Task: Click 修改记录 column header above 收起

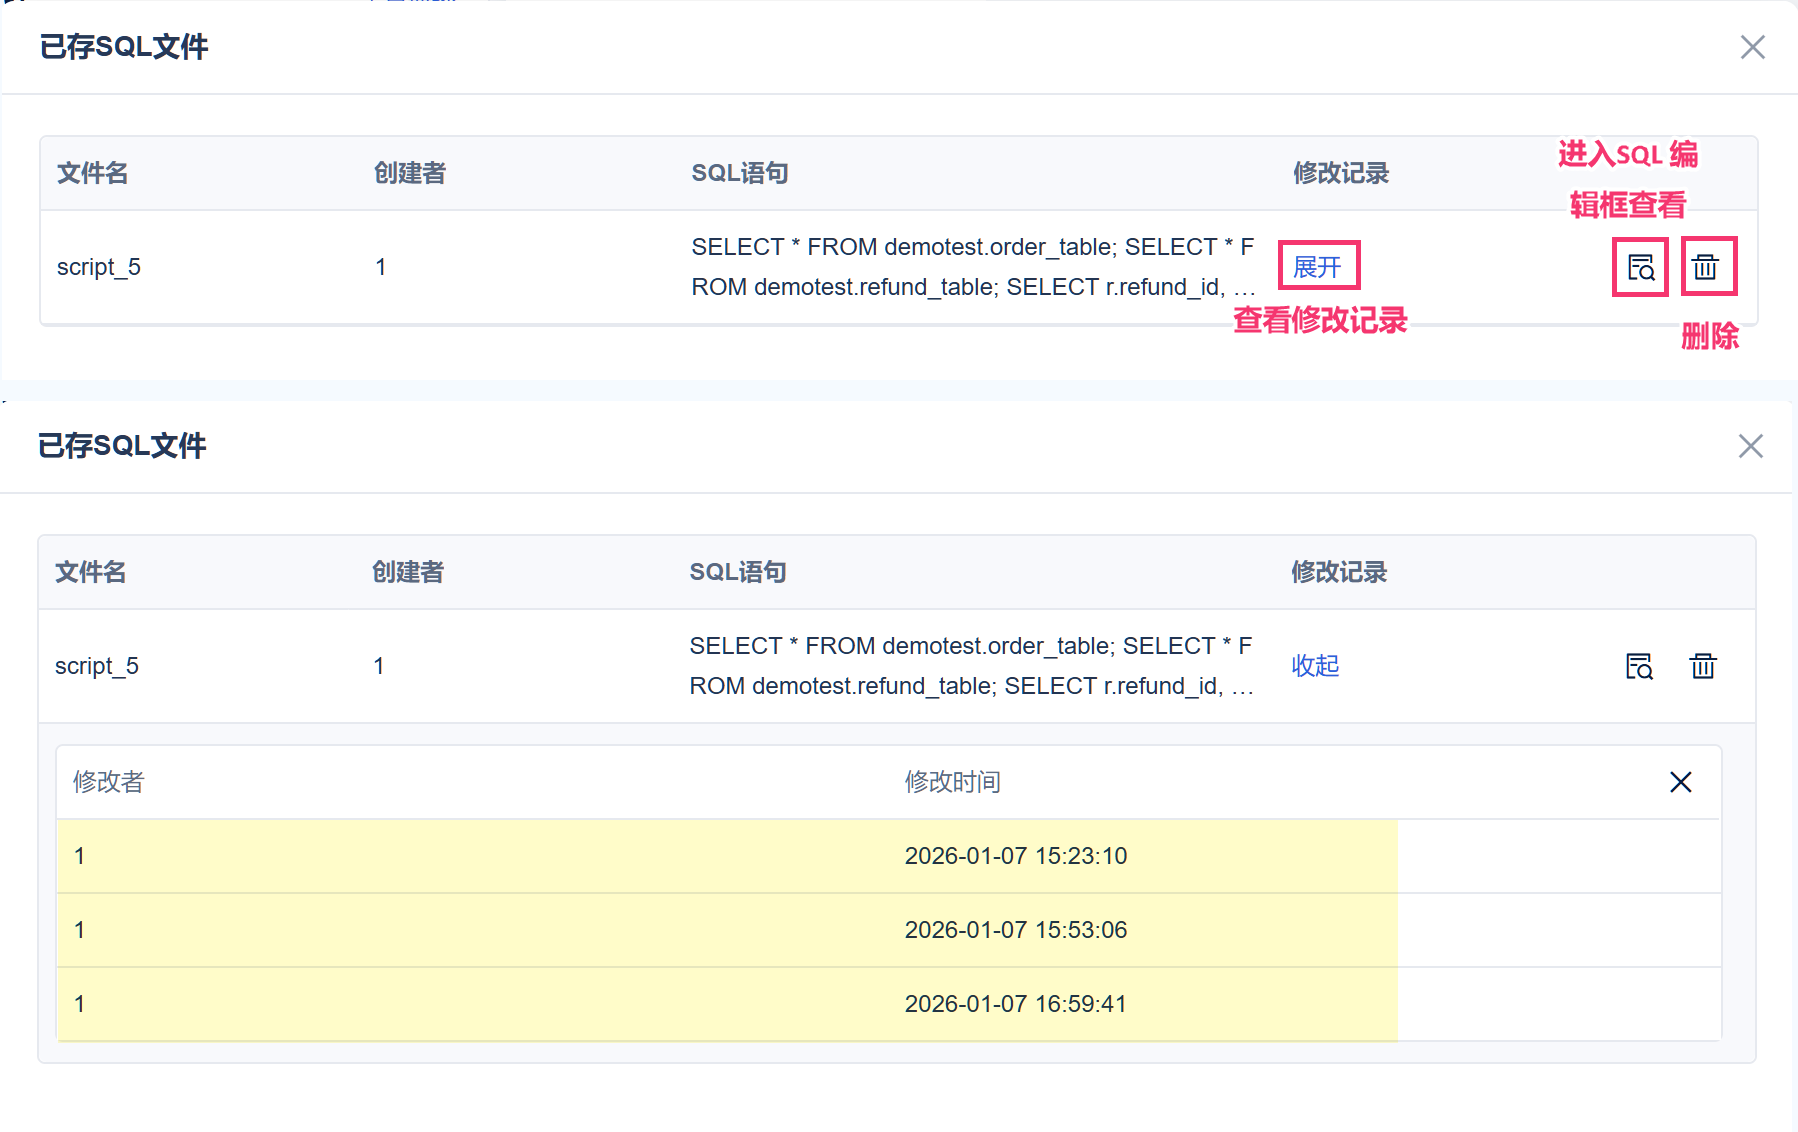Action: pos(1339,572)
